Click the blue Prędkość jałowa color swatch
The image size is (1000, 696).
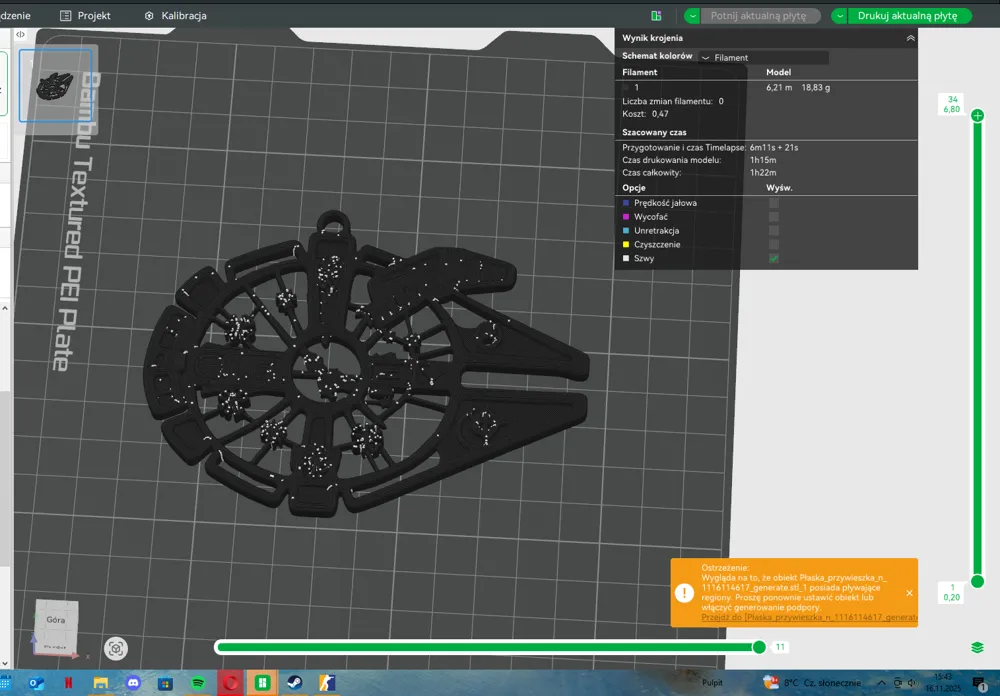(626, 203)
